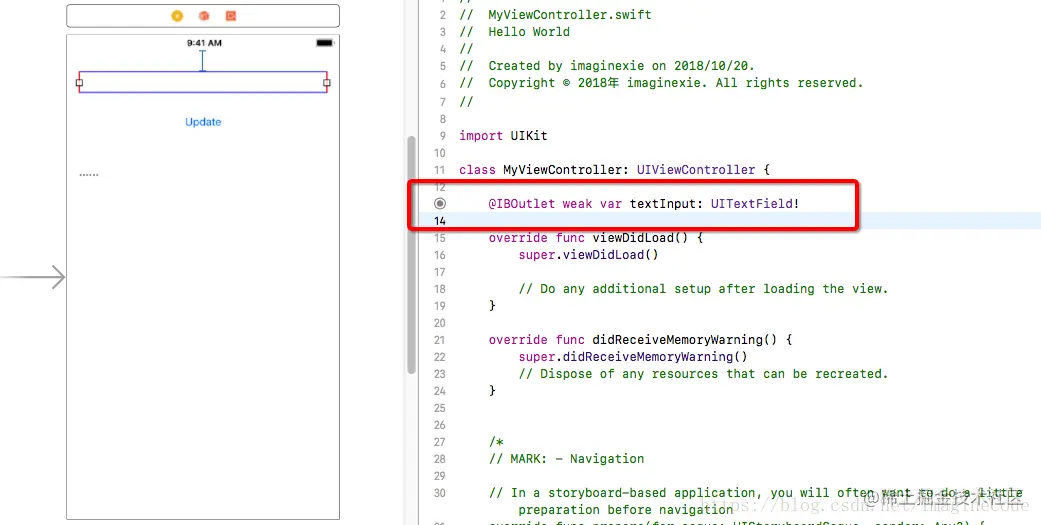
Task: Select the storyboard entry point arrow
Action: (x=33, y=277)
